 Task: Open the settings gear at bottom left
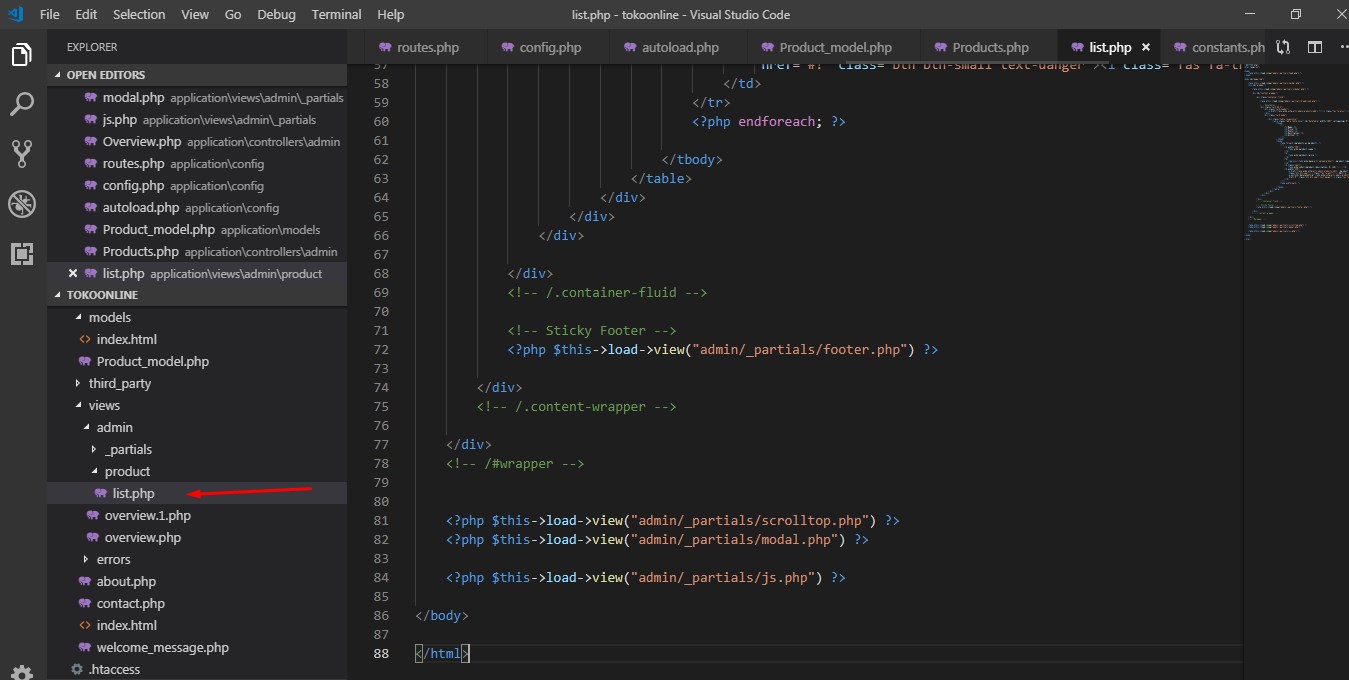(22, 673)
